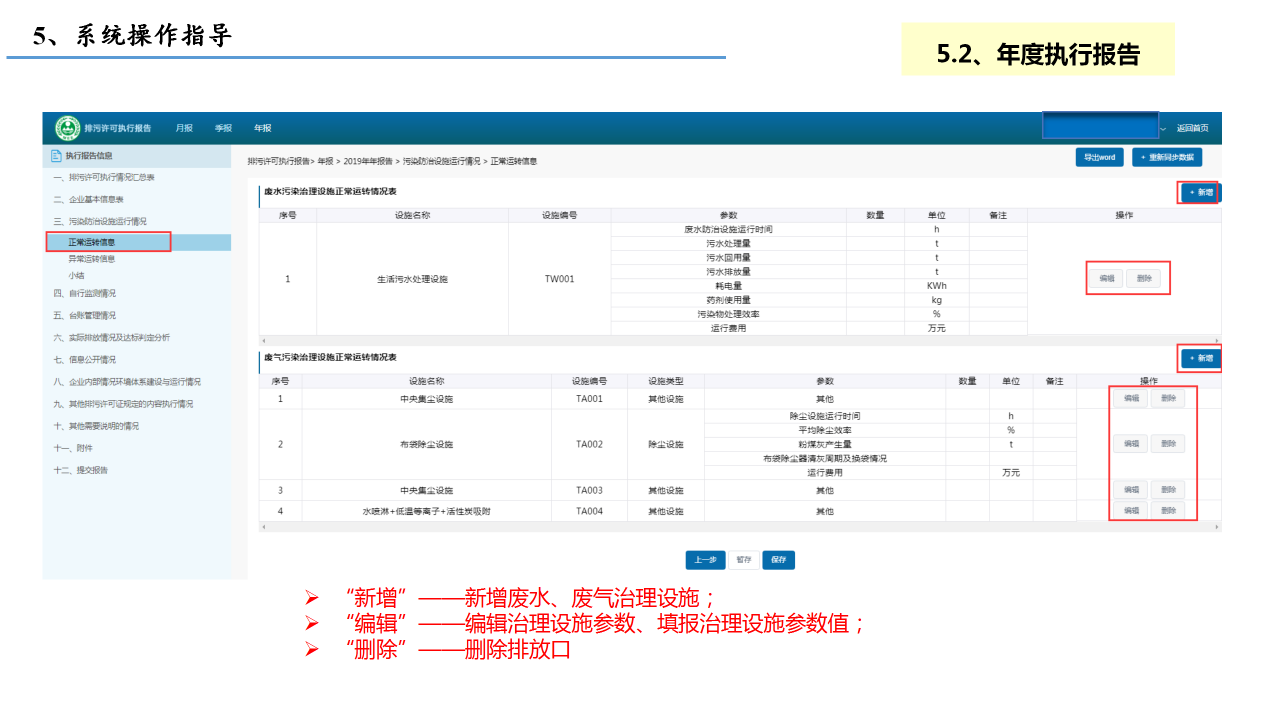Viewport: 1280px width, 720px height.
Task: Click the 导出word button
Action: 1099,157
